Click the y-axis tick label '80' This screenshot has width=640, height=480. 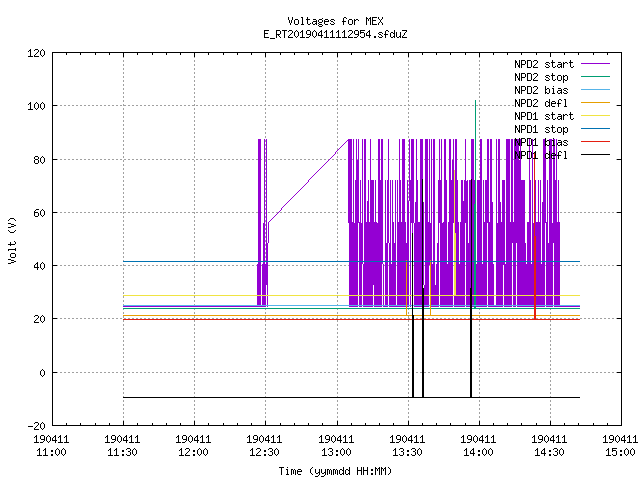point(39,160)
